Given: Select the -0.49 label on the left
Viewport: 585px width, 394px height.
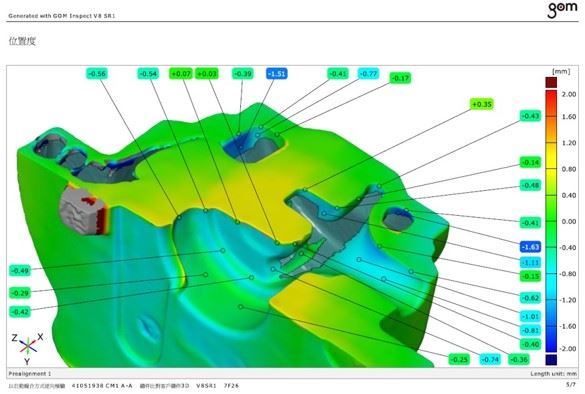Looking at the screenshot, I should click(x=20, y=270).
